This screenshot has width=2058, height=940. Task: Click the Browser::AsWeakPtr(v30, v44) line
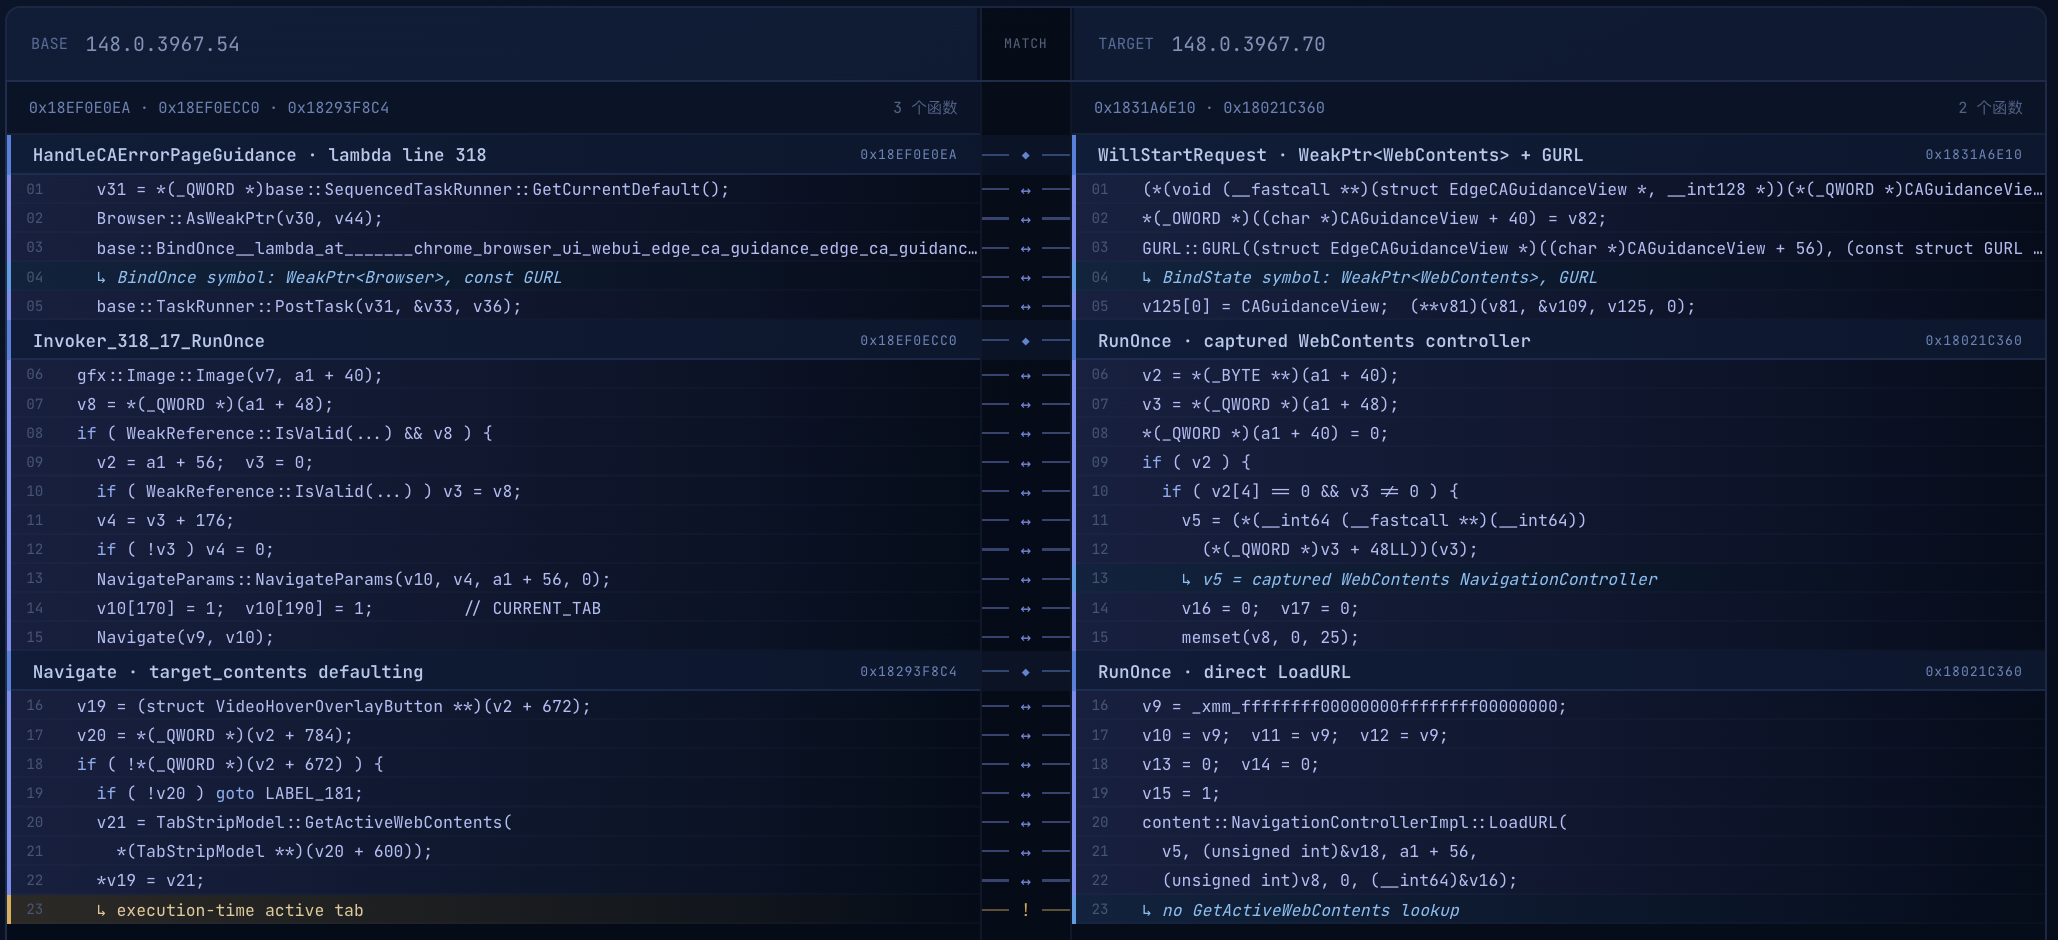coord(494,218)
